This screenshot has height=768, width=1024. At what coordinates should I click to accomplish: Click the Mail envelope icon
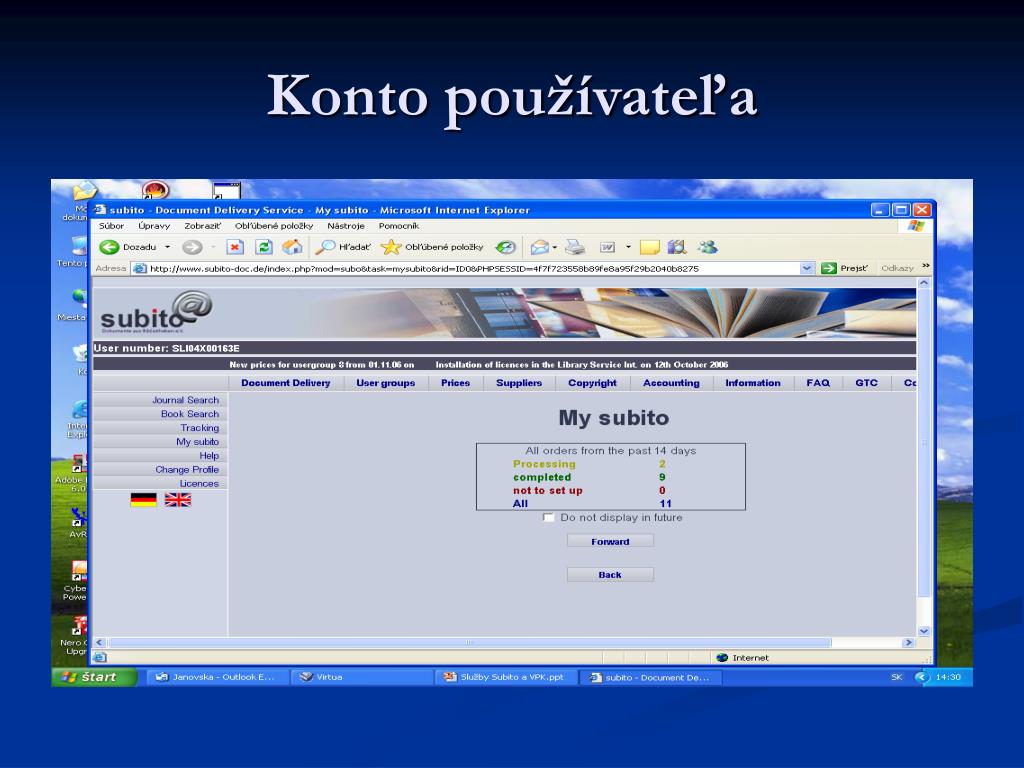click(x=539, y=247)
